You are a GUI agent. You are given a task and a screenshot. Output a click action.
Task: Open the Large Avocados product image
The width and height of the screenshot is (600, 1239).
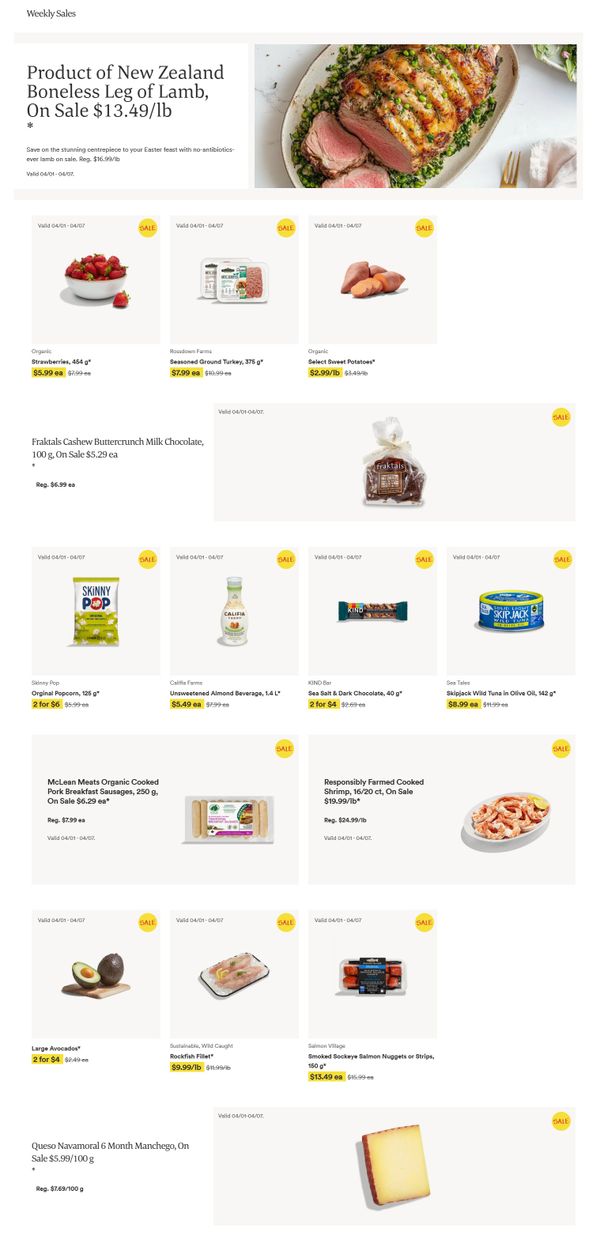(x=97, y=974)
